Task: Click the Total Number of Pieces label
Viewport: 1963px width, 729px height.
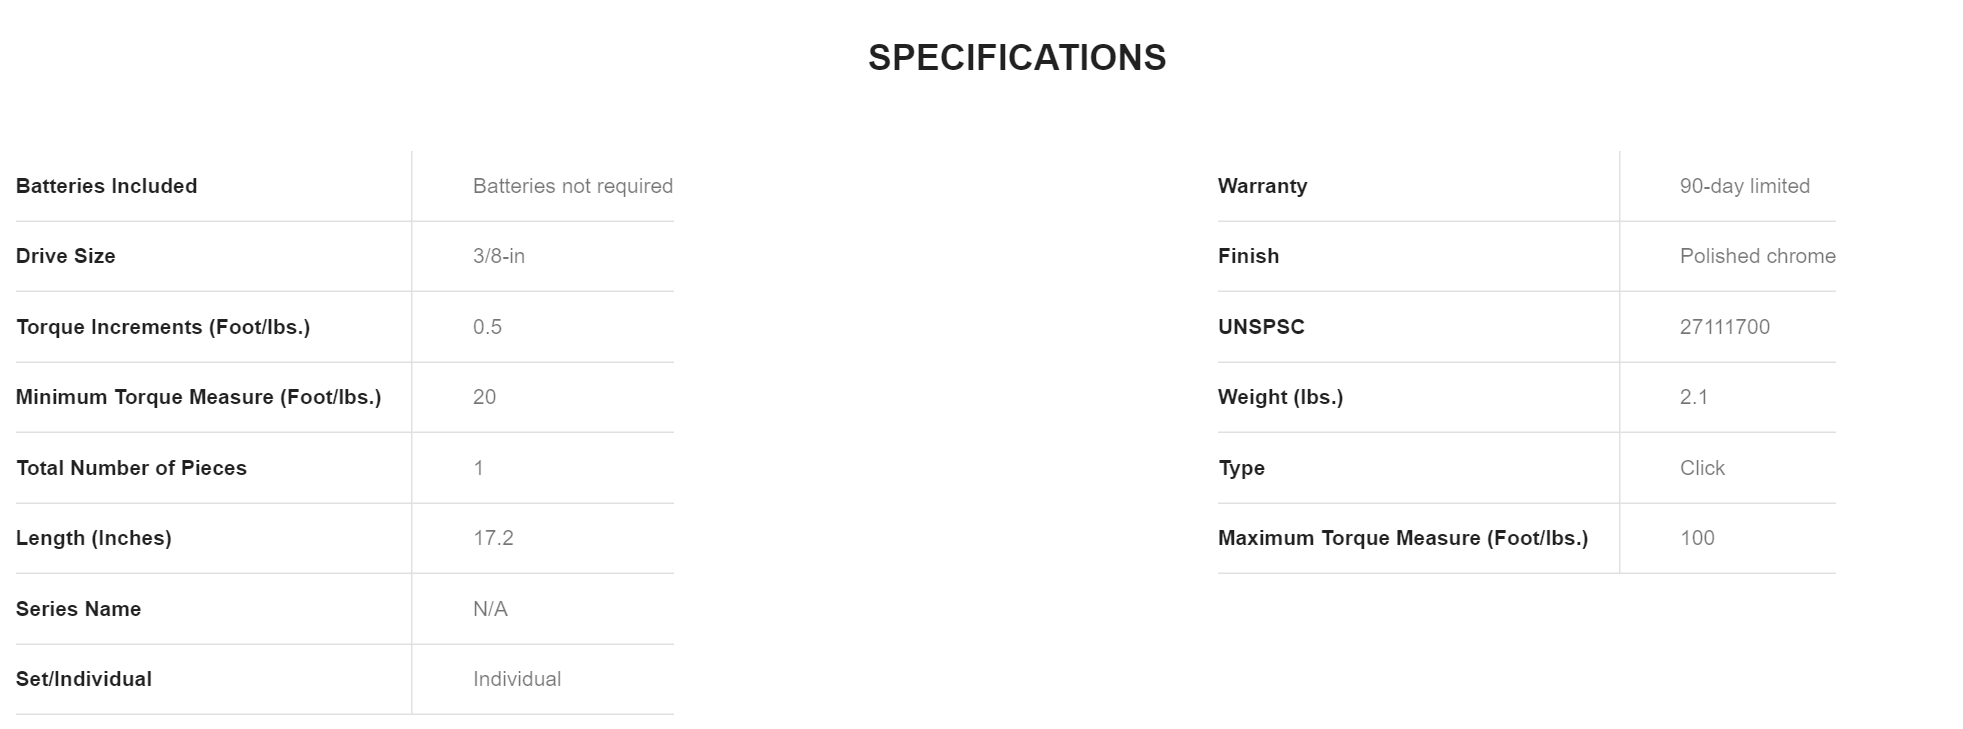Action: (131, 468)
